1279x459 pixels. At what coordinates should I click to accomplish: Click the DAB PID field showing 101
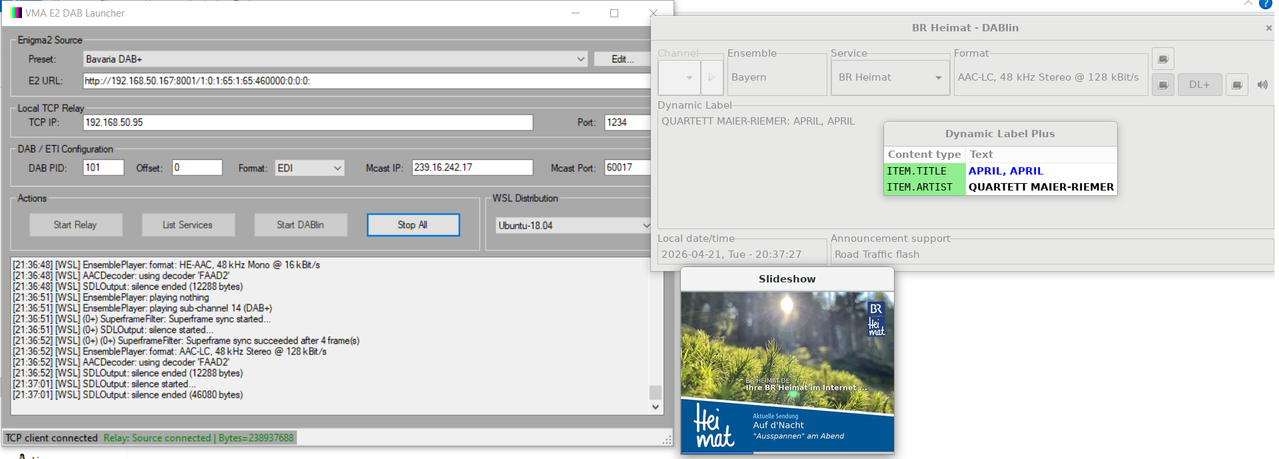click(x=103, y=168)
